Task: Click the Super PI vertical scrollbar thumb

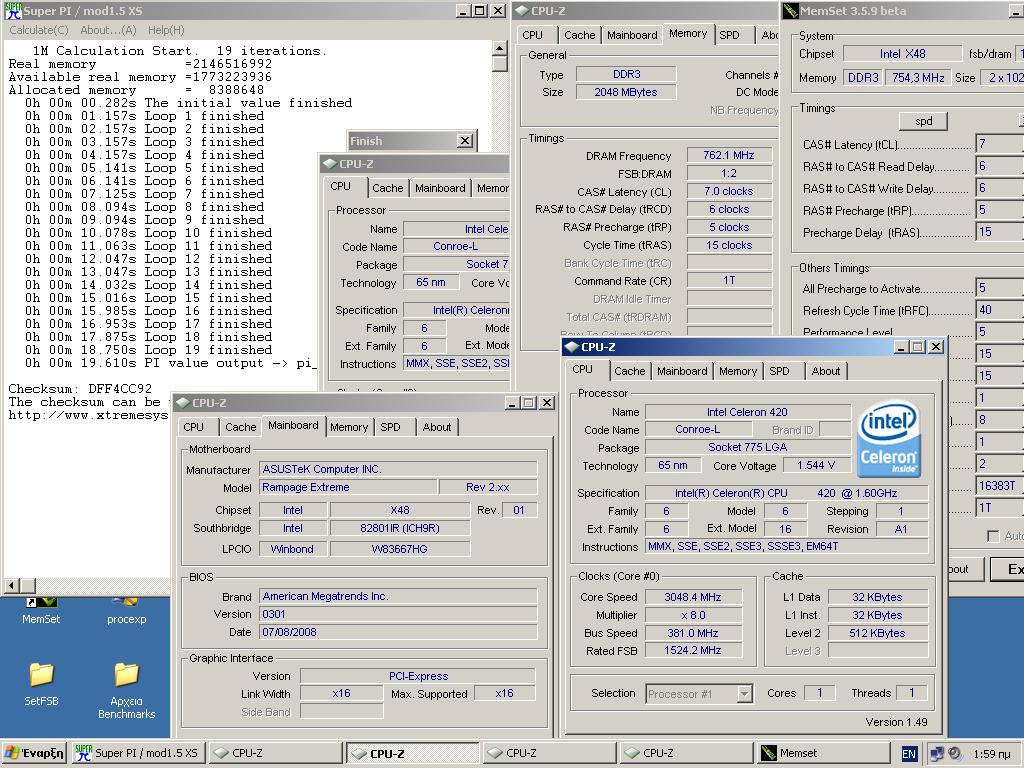Action: pyautogui.click(x=500, y=63)
